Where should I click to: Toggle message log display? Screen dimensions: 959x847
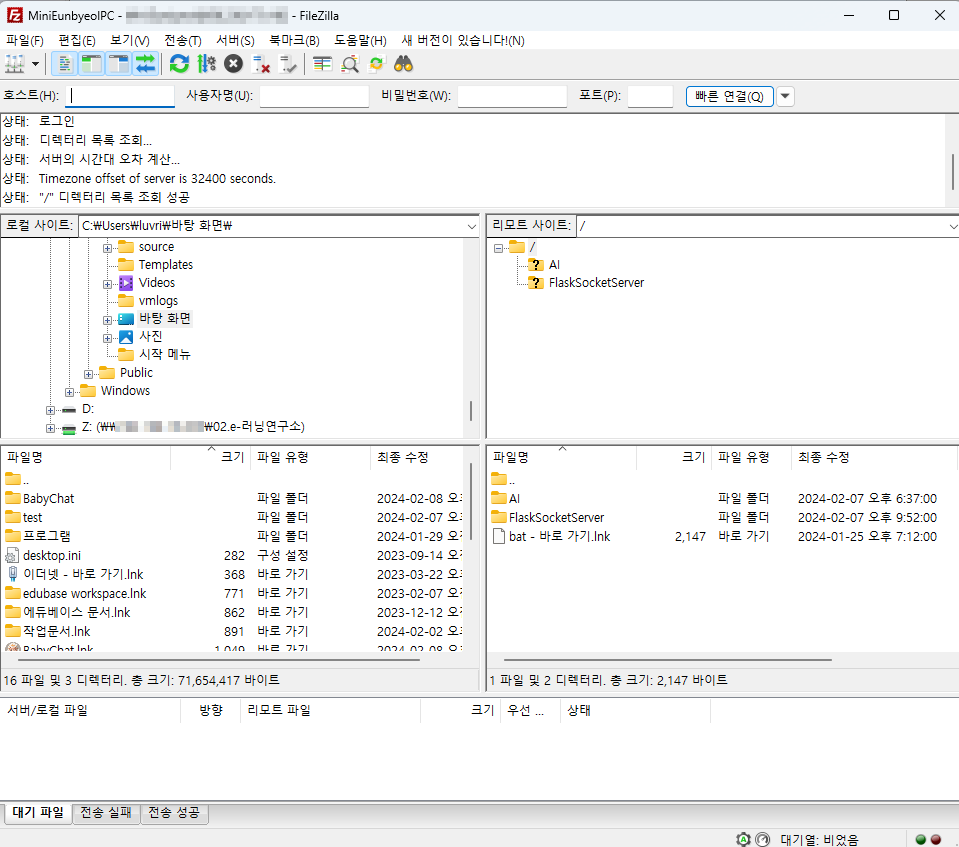64,64
